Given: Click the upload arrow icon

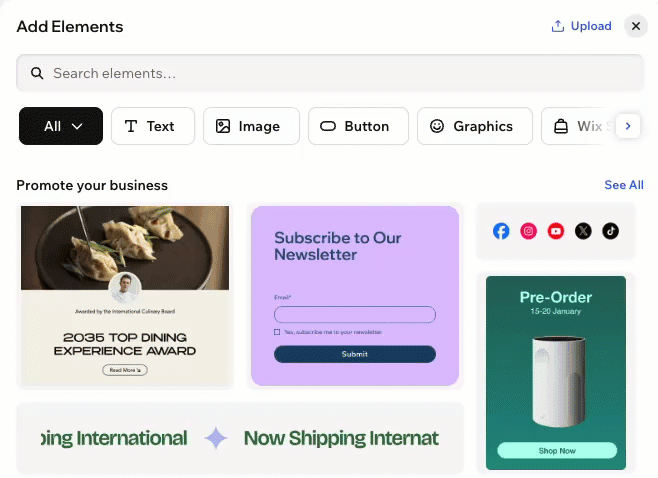Looking at the screenshot, I should (558, 27).
